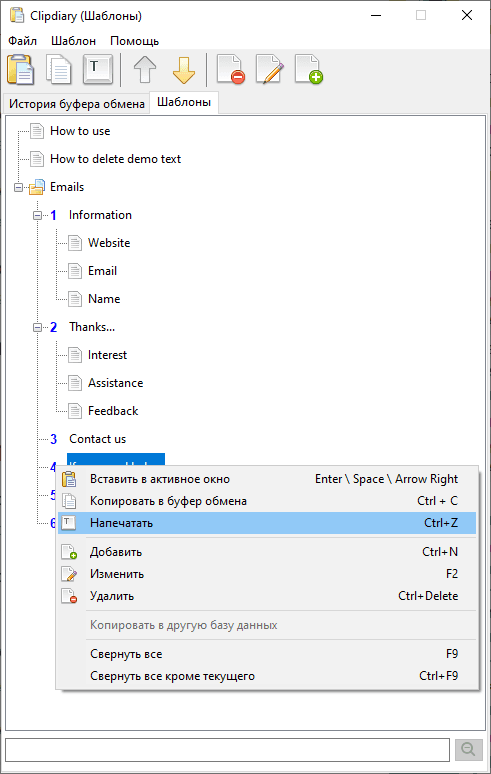
Task: Click the Add template toolbar icon
Action: [x=309, y=70]
